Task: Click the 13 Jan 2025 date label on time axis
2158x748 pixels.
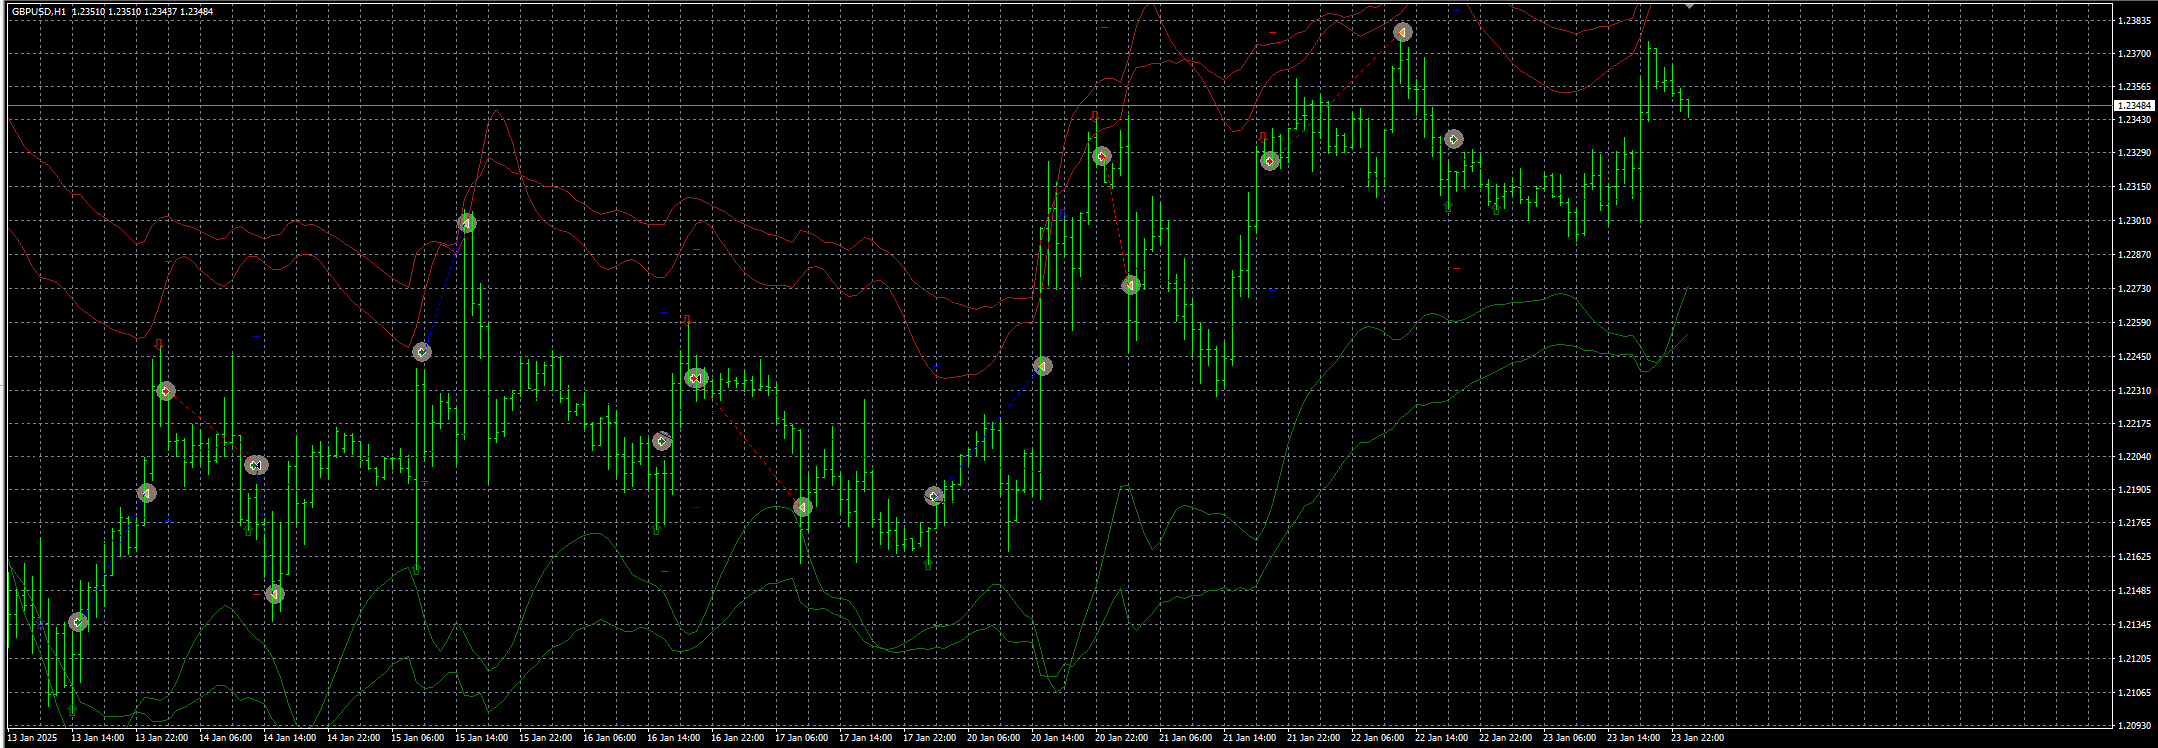Action: (32, 738)
